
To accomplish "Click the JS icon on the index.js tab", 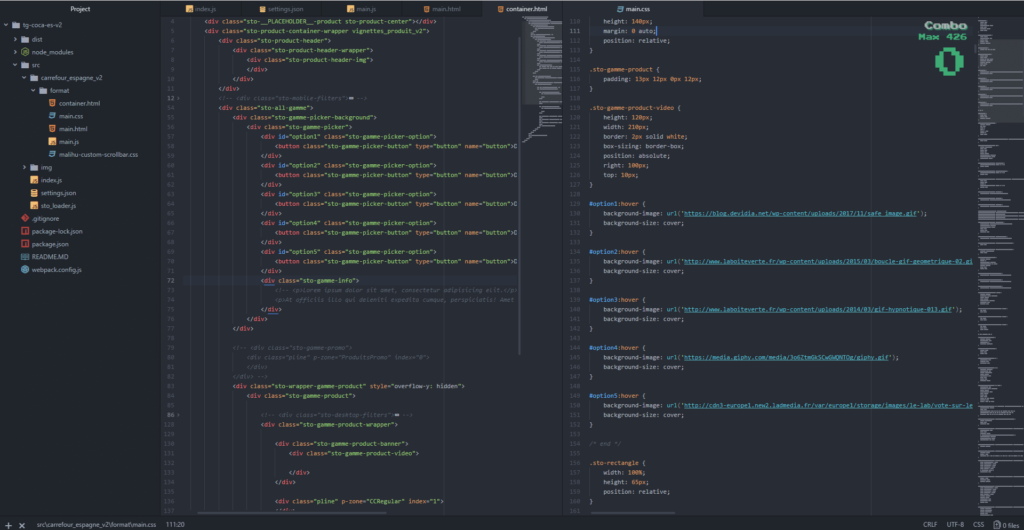I will coord(189,9).
